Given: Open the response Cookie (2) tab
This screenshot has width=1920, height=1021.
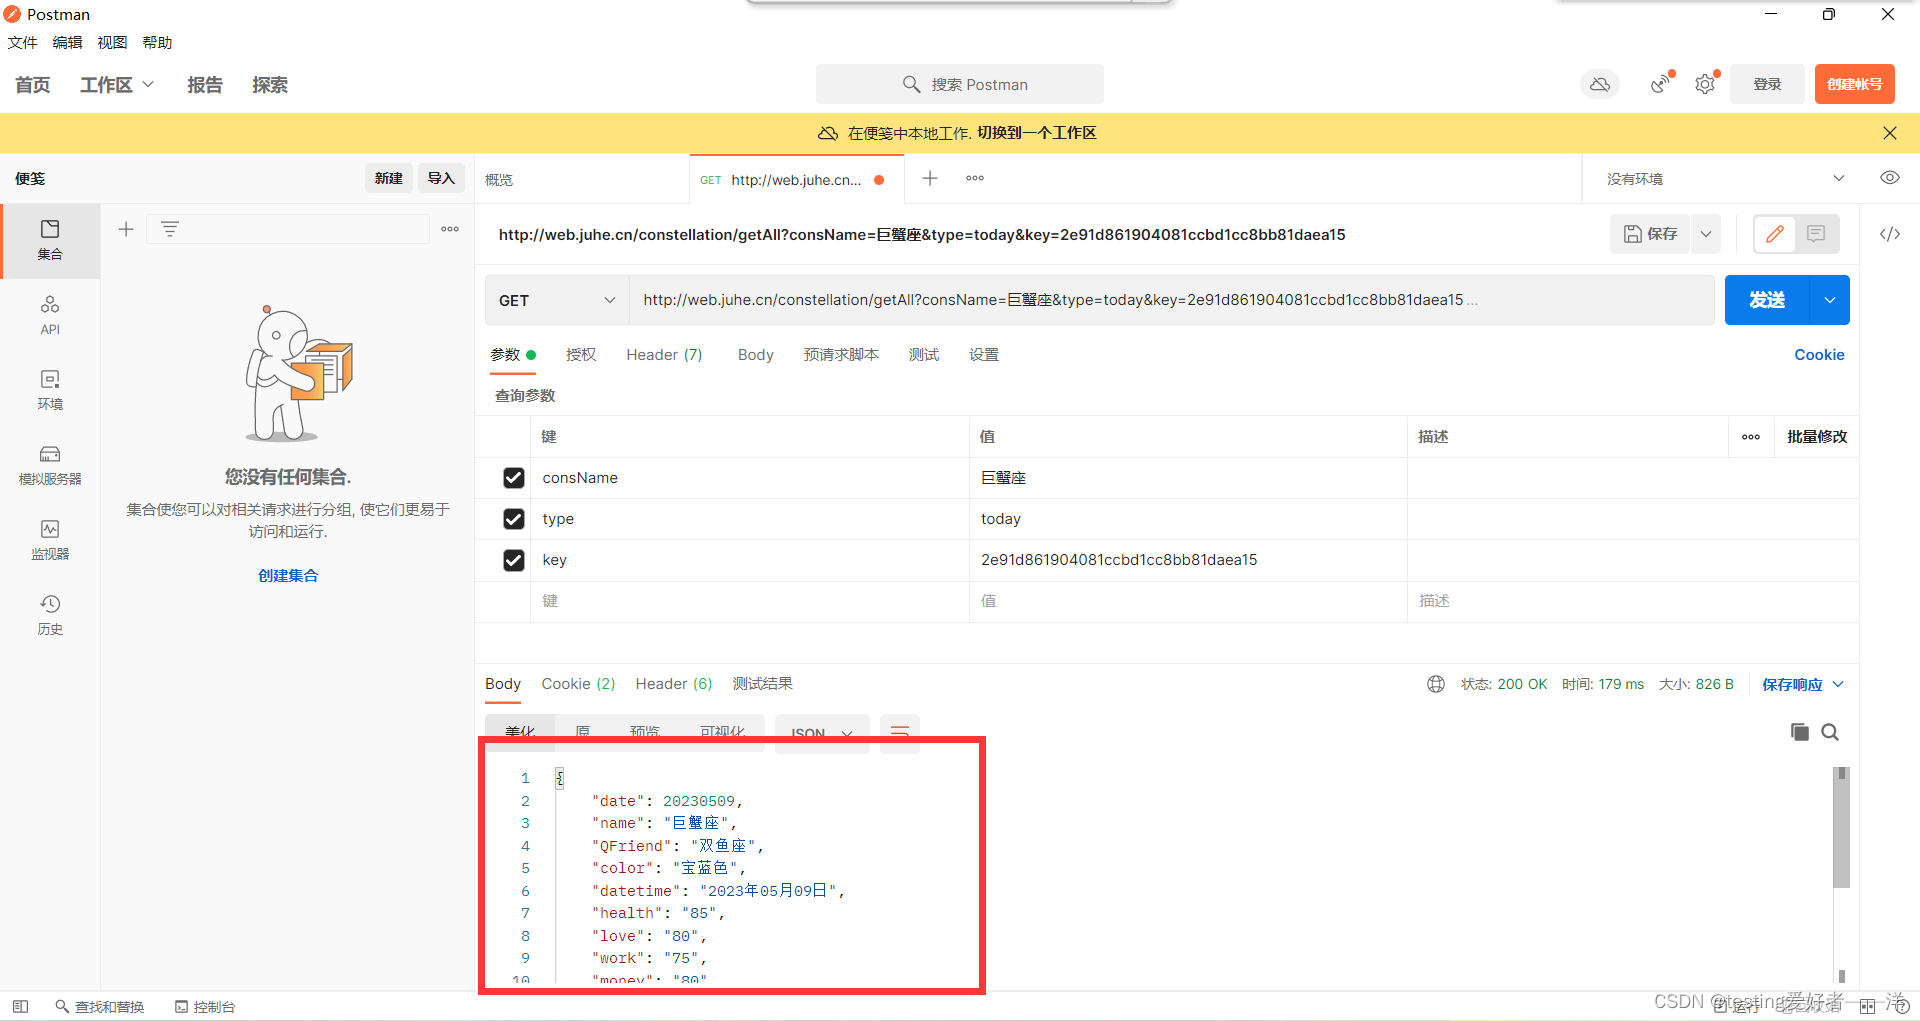Looking at the screenshot, I should pyautogui.click(x=578, y=684).
